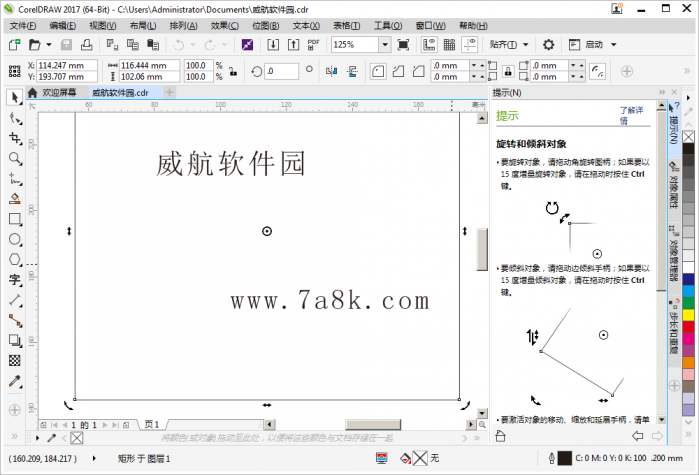Select the Connector tool

[15, 320]
